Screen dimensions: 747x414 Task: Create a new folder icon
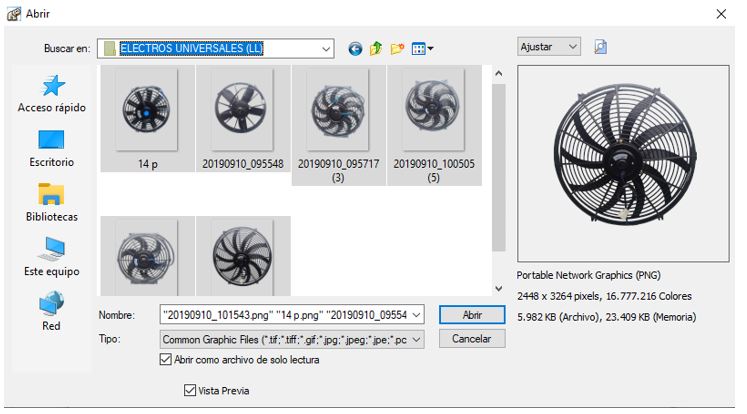tap(396, 48)
